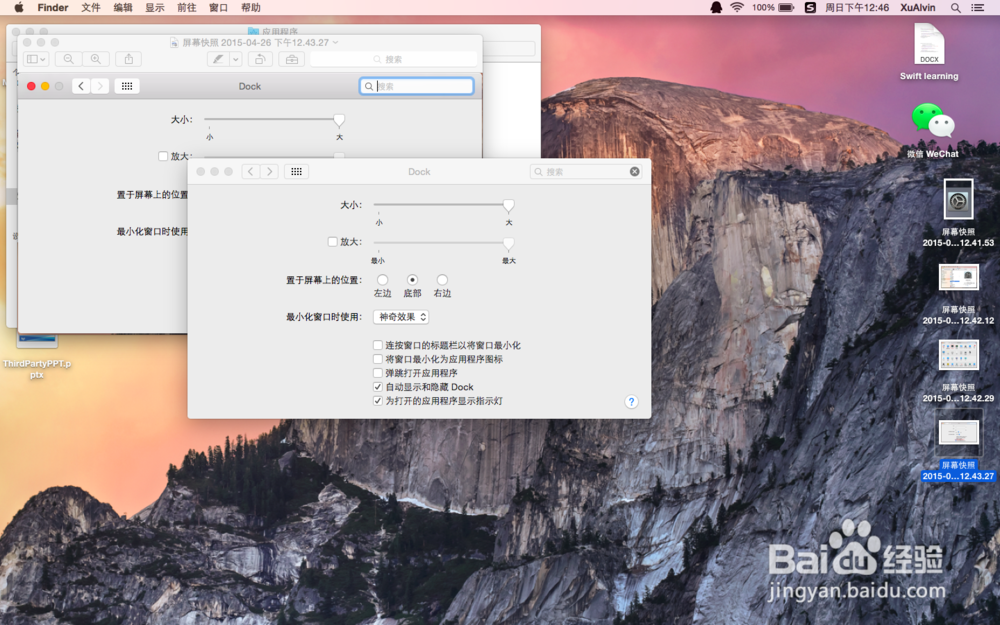
Task: Click the Zoom In magnifier in Preview toolbar
Action: point(95,59)
